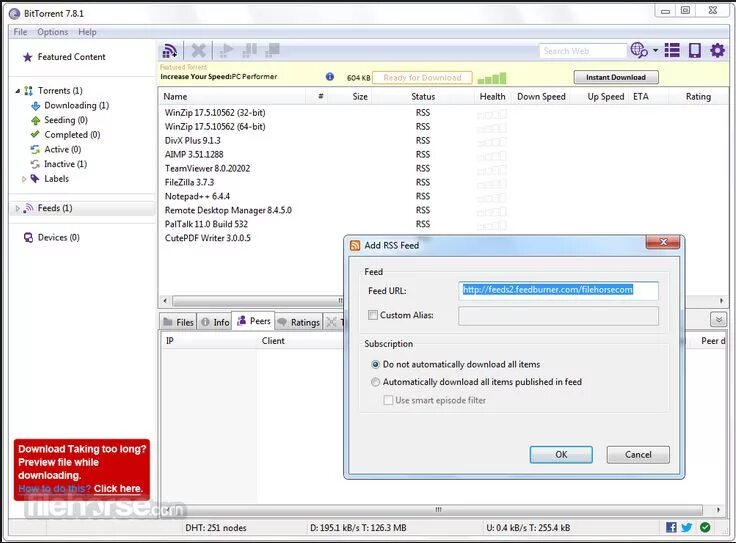The image size is (736, 543).
Task: Select the Active (0) category
Action: tap(56, 149)
